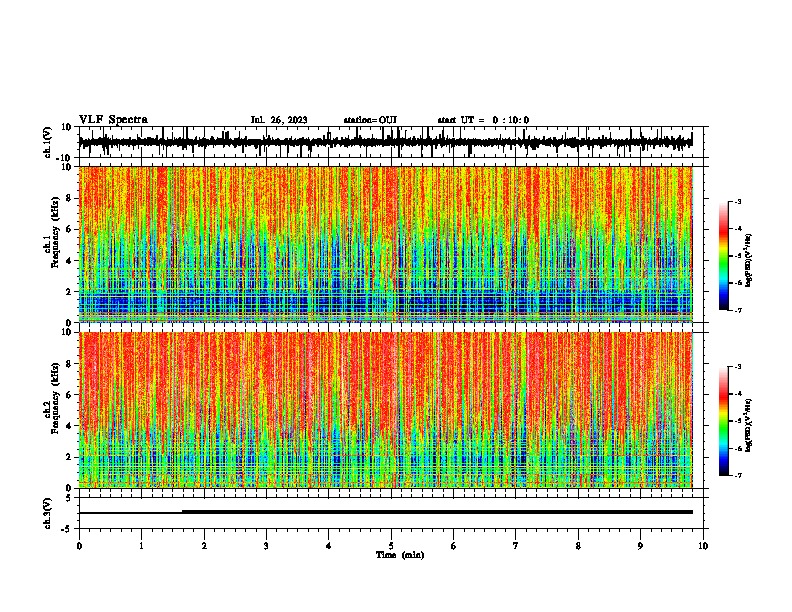This screenshot has width=792, height=612.
Task: Click the "VLF Spectra" plot title
Action: pyautogui.click(x=113, y=120)
